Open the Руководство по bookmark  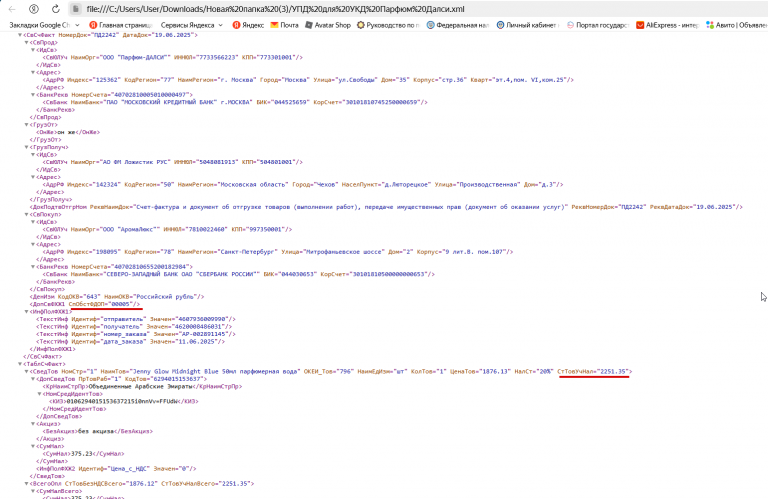click(x=388, y=25)
